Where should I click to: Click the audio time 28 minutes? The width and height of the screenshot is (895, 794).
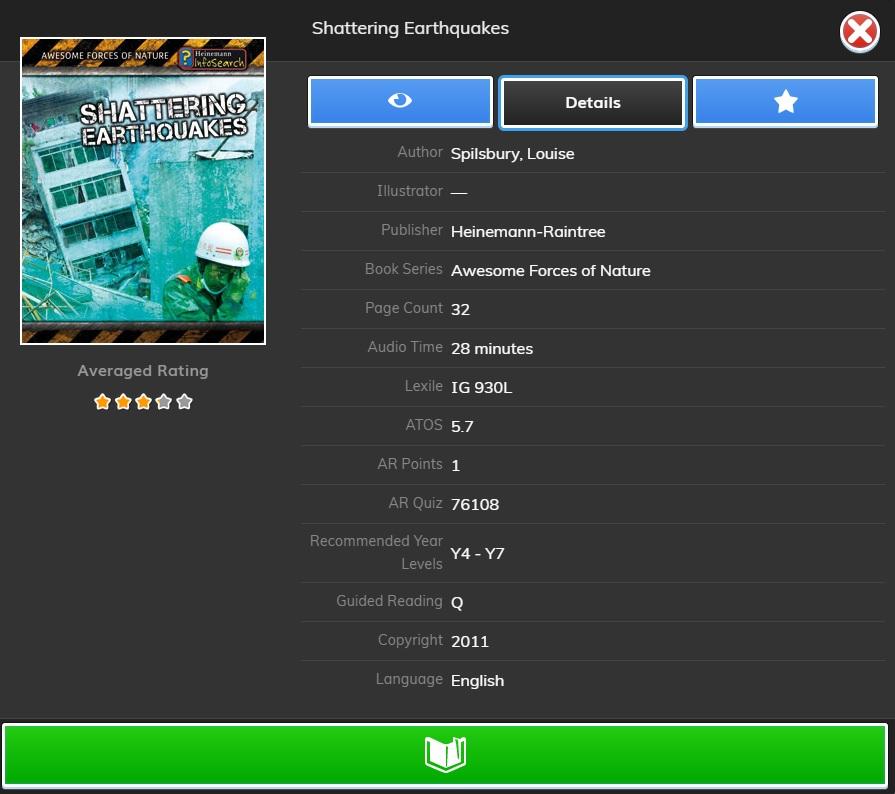pos(491,349)
